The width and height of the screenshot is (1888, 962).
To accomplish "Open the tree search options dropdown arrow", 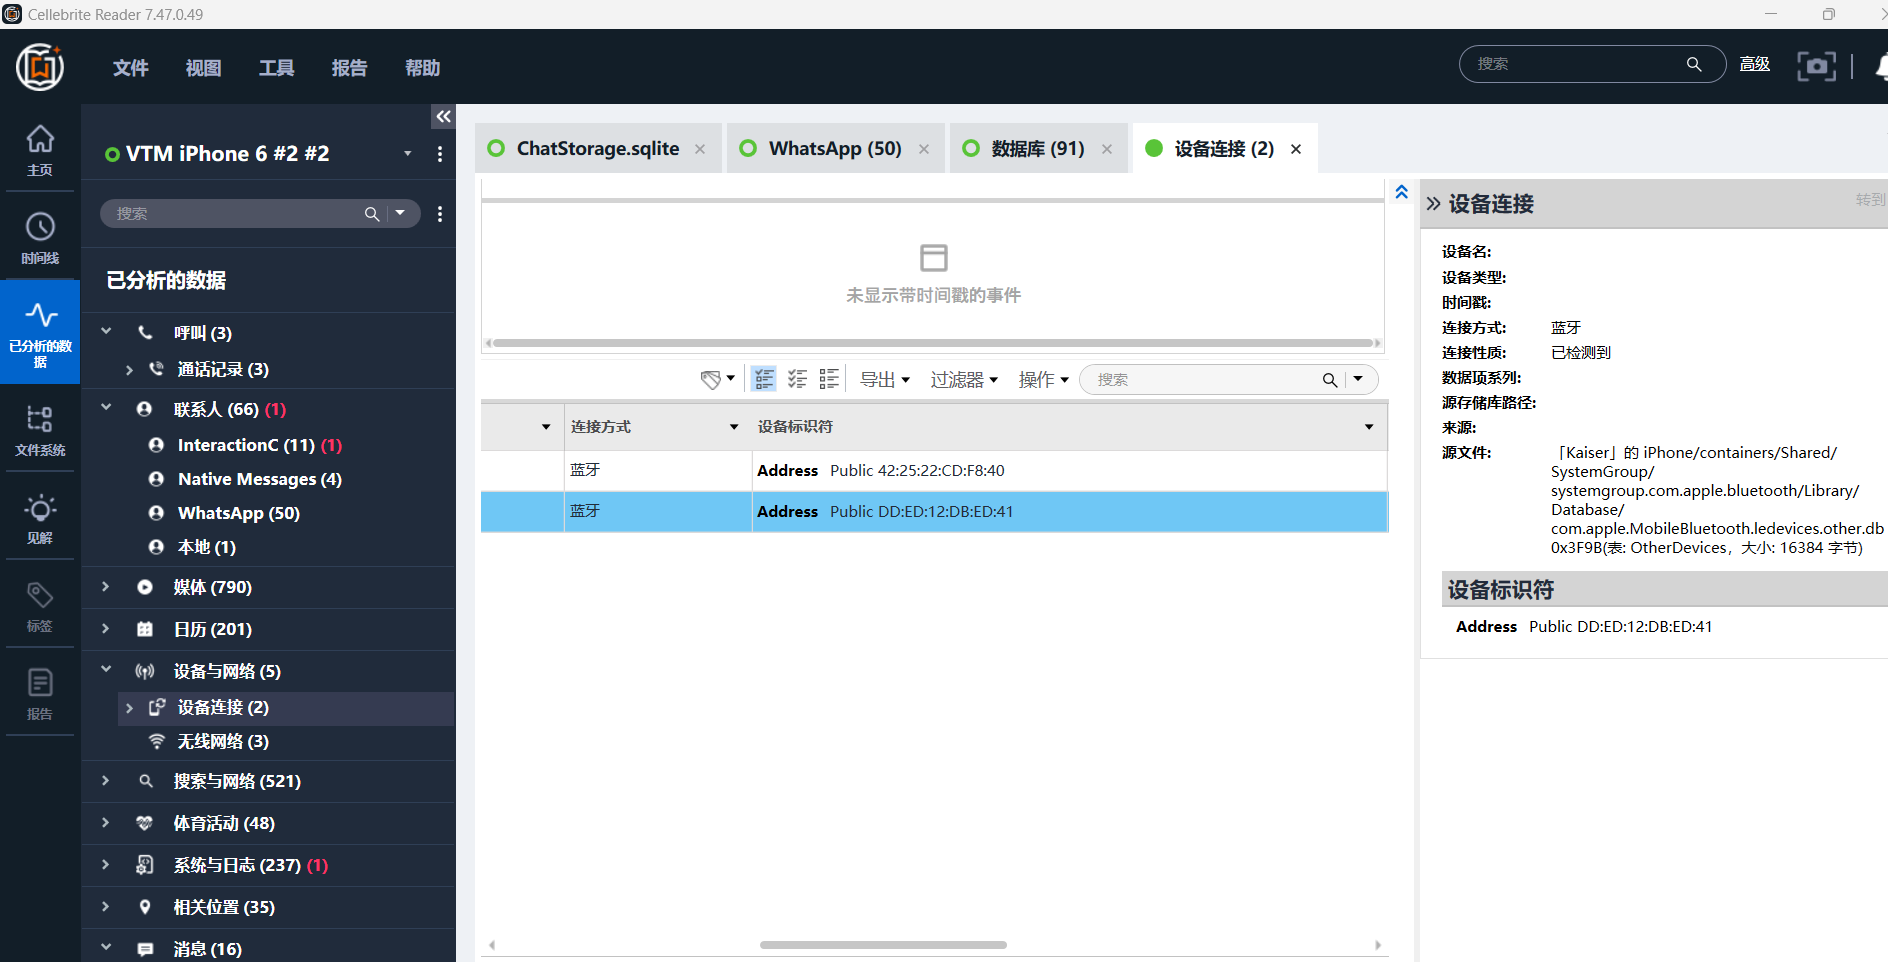I will point(400,213).
